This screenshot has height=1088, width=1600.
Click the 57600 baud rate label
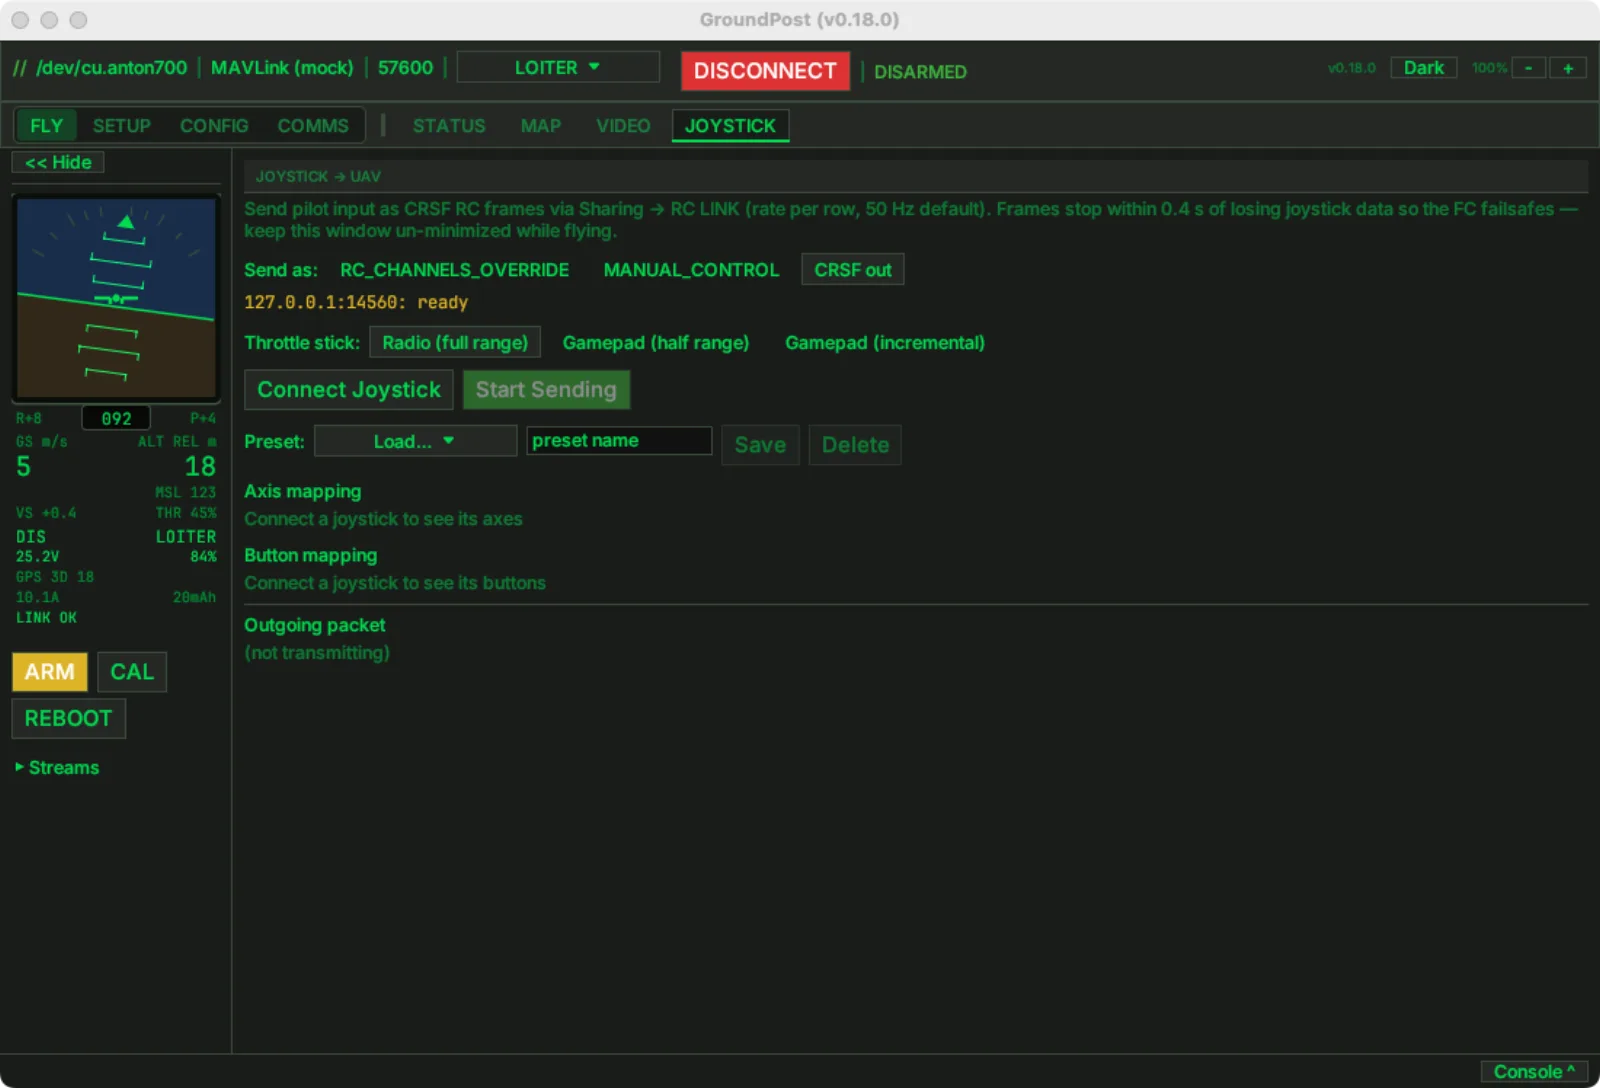point(405,68)
